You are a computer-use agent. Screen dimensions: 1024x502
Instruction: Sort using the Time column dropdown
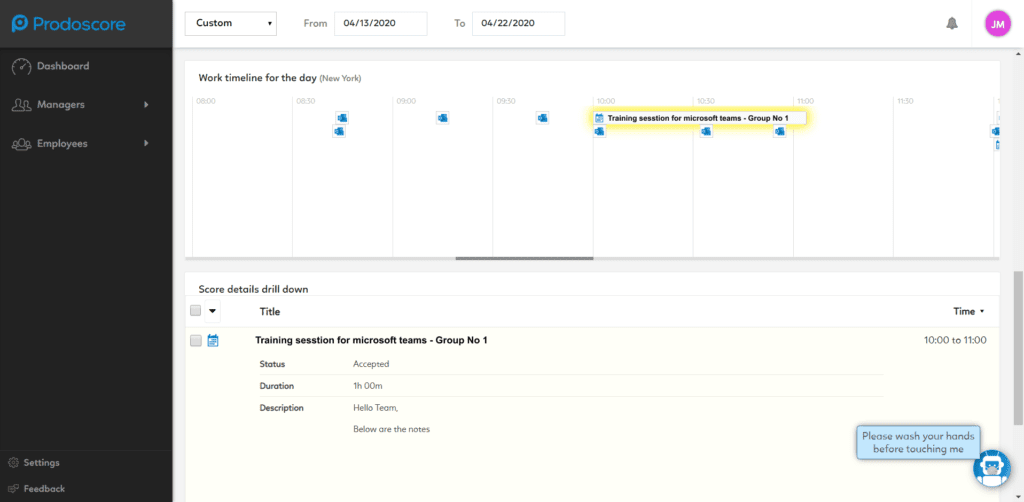[968, 311]
